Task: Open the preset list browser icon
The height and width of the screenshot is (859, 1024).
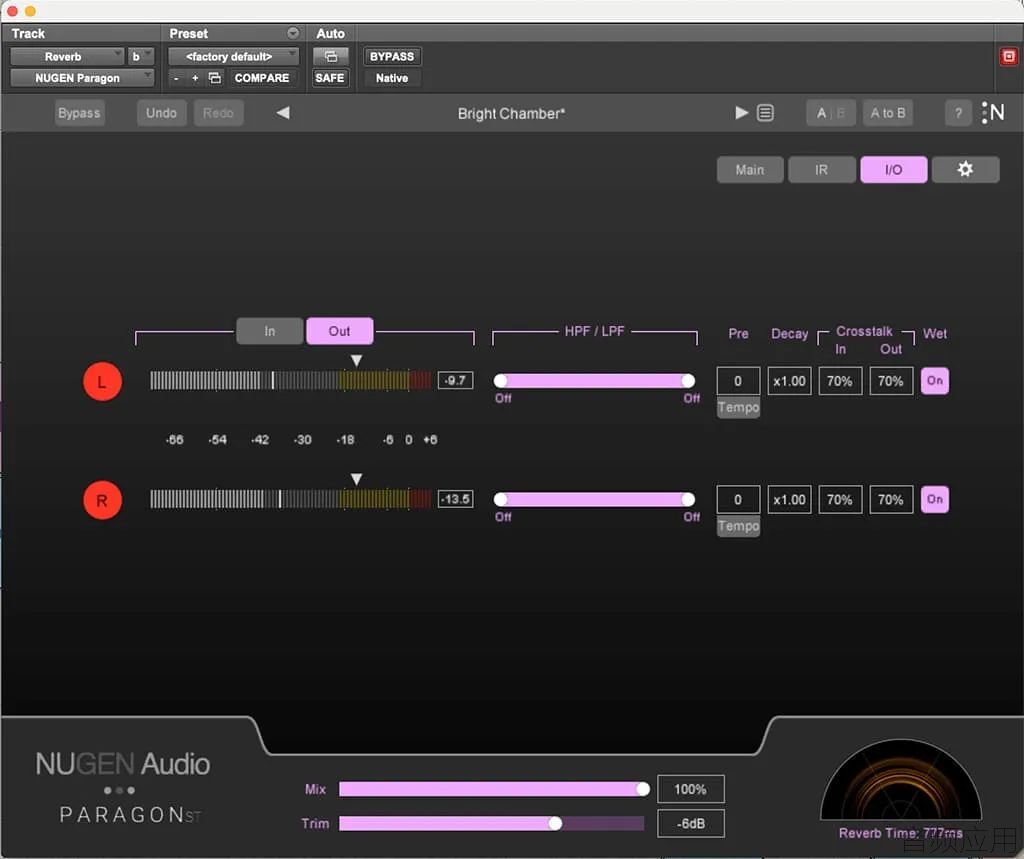Action: coord(765,113)
